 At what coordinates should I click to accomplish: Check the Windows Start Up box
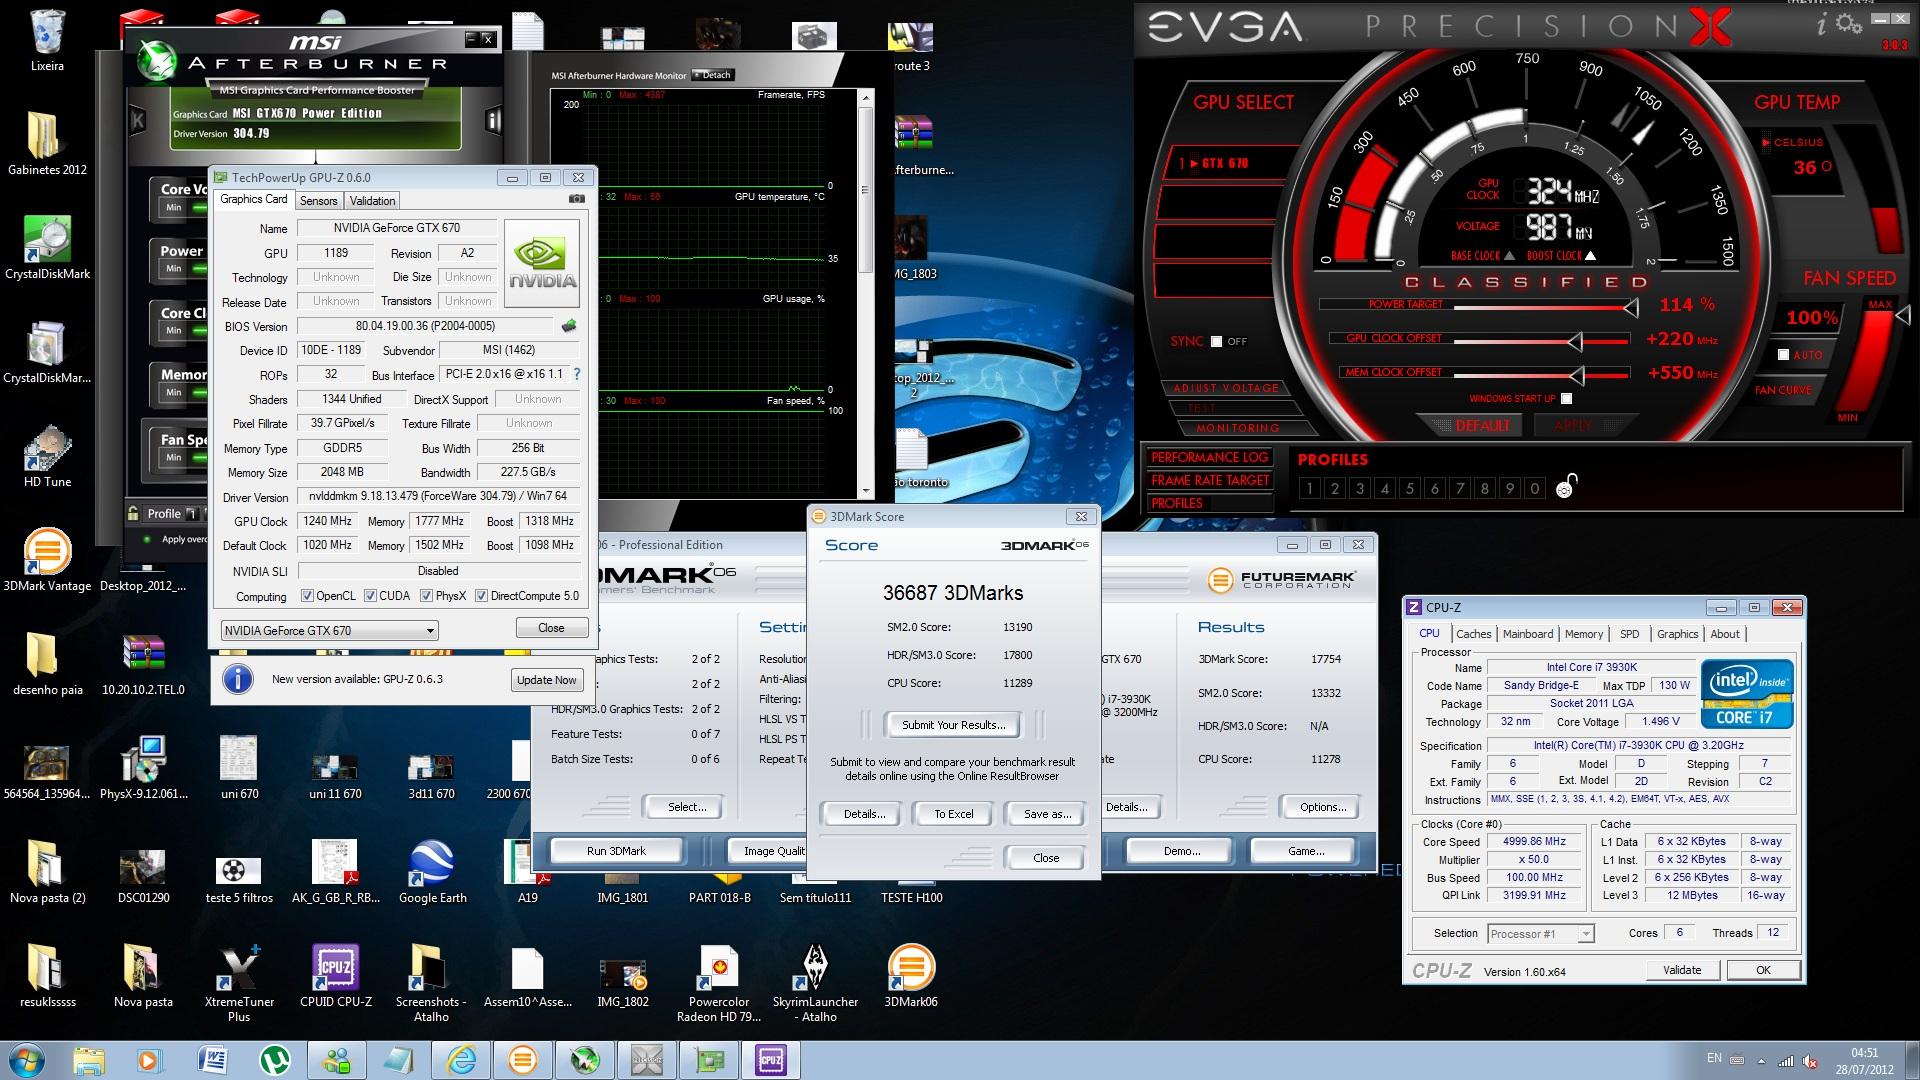click(x=1566, y=399)
